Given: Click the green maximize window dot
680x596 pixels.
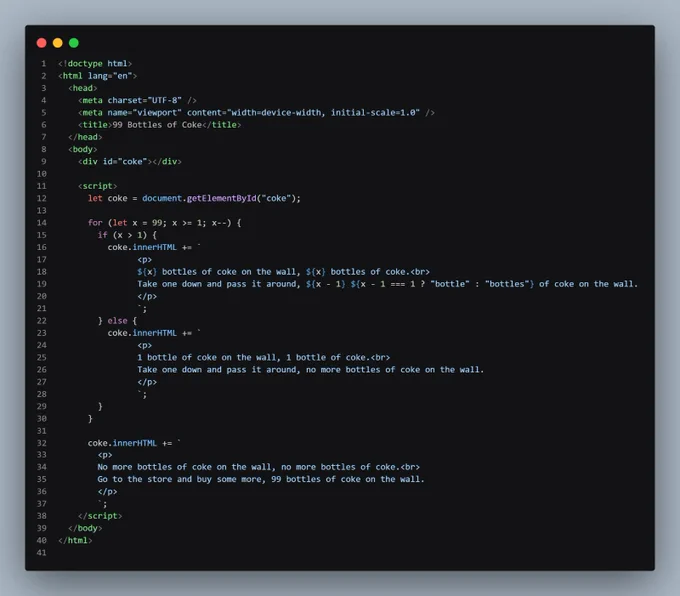Looking at the screenshot, I should [x=74, y=43].
